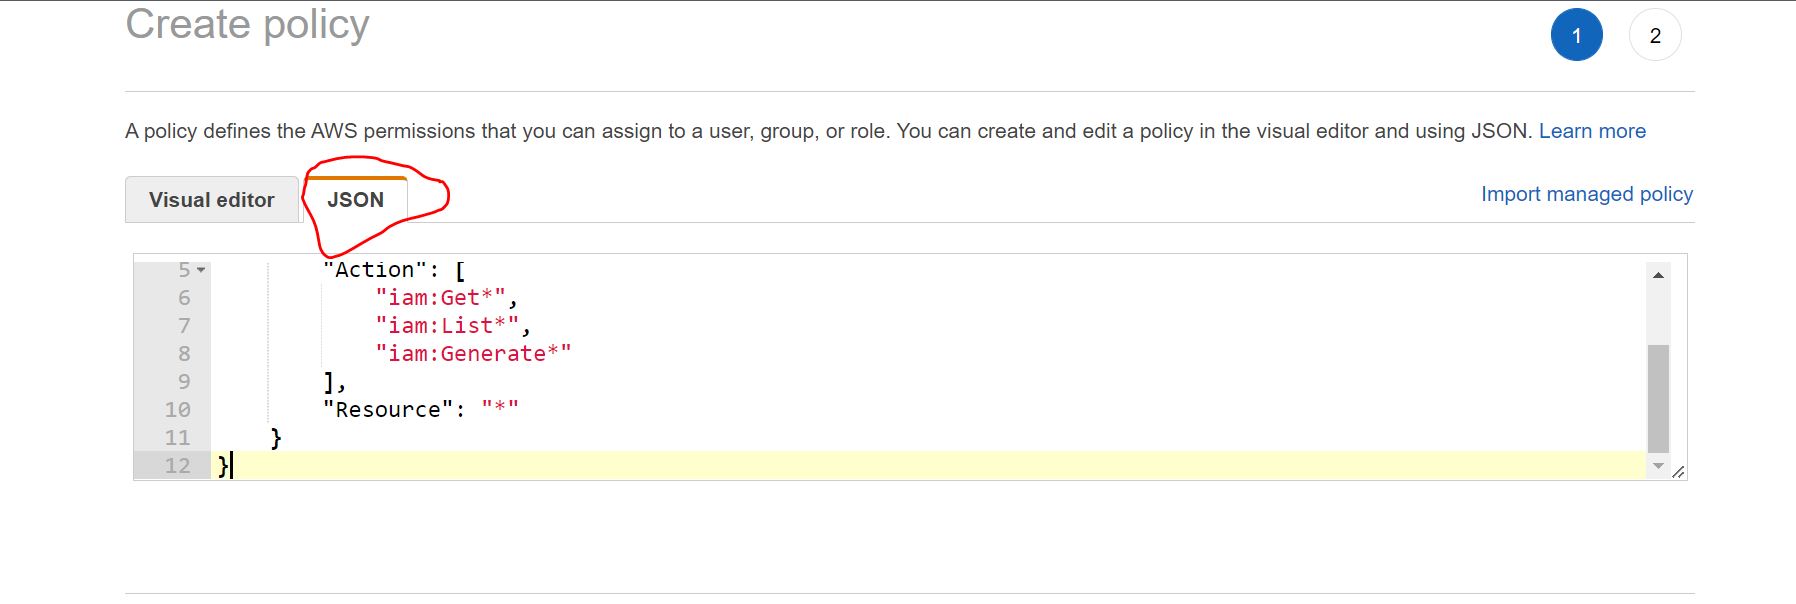
Task: Click the Create policy heading
Action: tap(248, 25)
